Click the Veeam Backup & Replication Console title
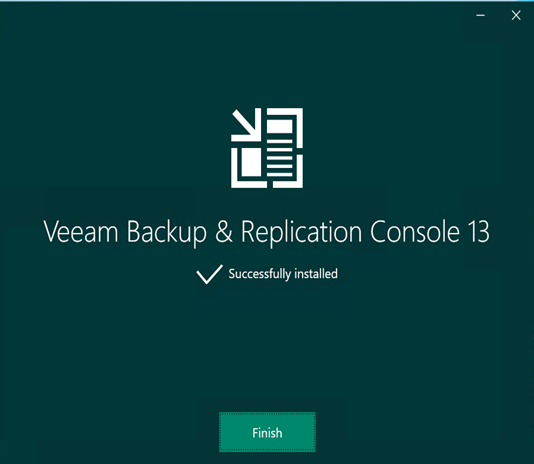 267,232
